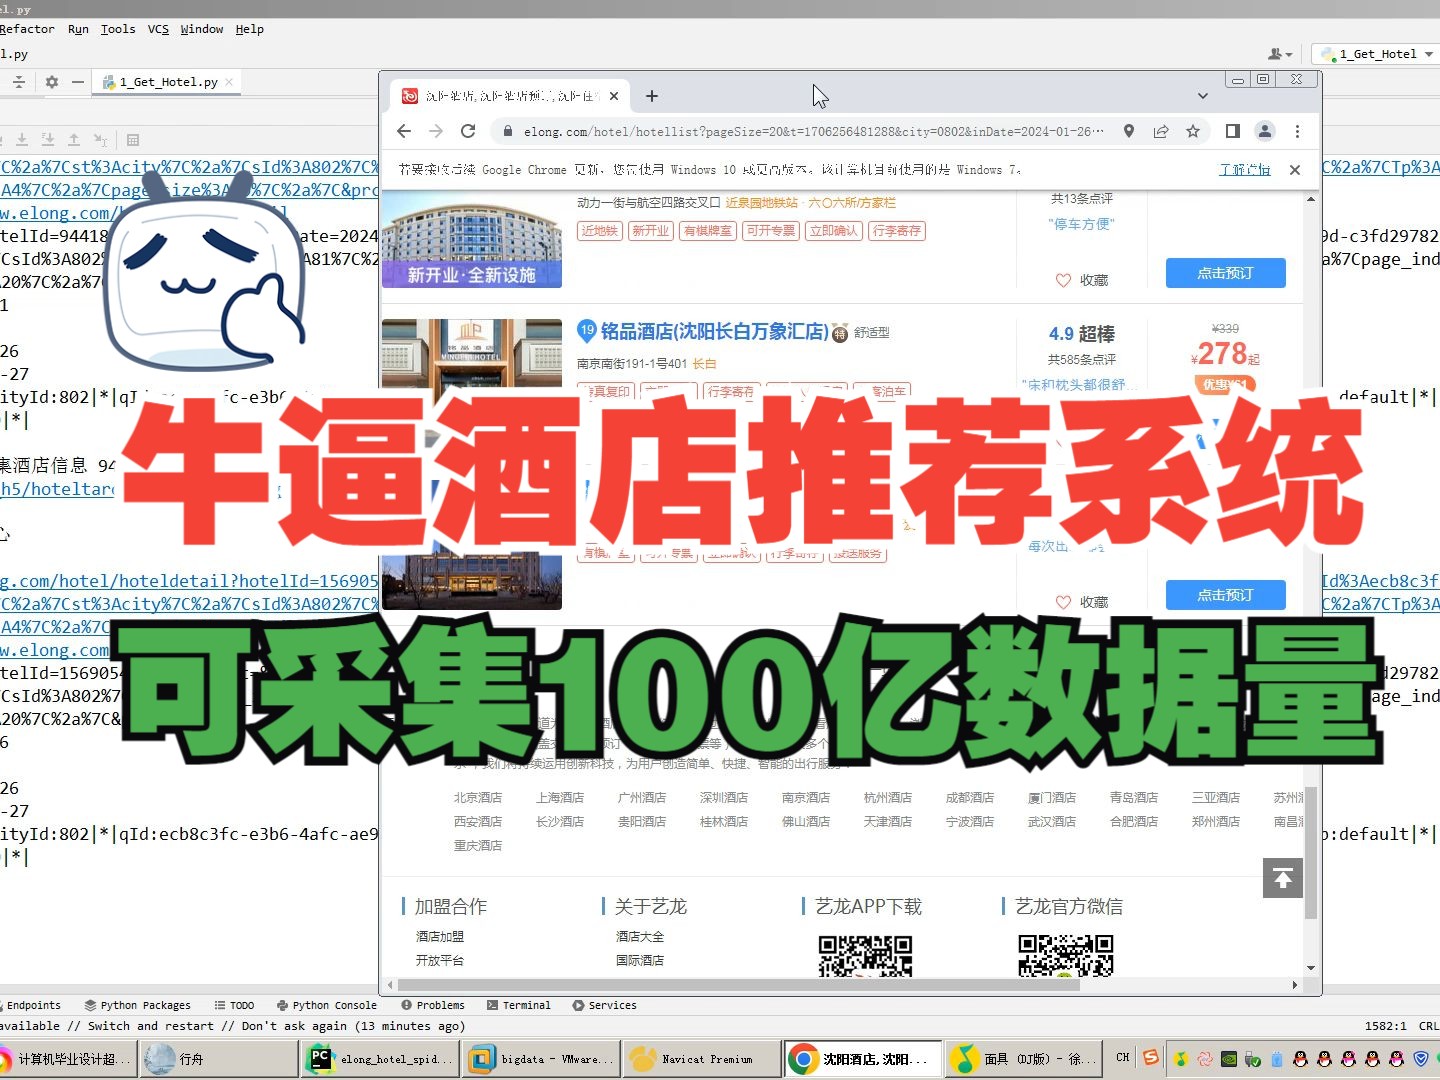The width and height of the screenshot is (1440, 1080).
Task: Open the PyCharm settings gear in the tool window
Action: [x=52, y=82]
